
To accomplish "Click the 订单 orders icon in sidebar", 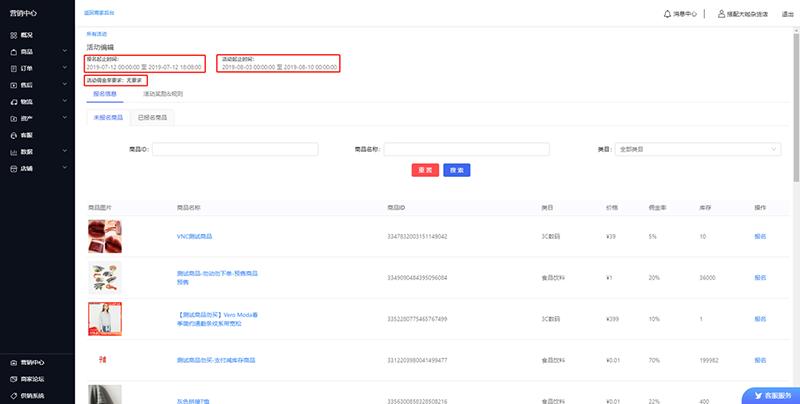I will coord(11,68).
